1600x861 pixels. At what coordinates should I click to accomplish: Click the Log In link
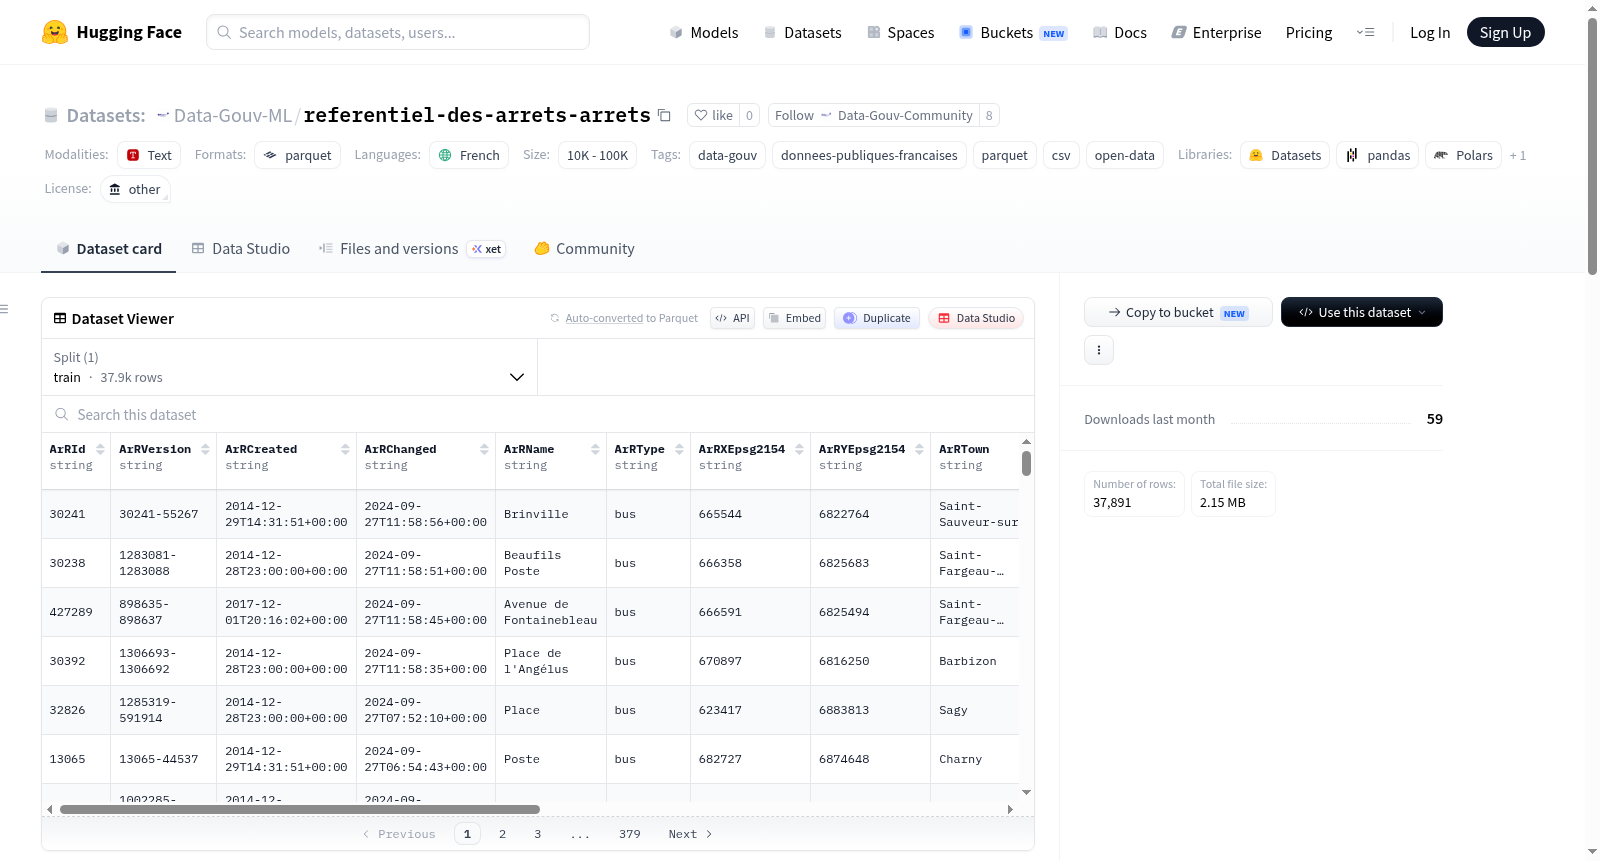click(1430, 32)
